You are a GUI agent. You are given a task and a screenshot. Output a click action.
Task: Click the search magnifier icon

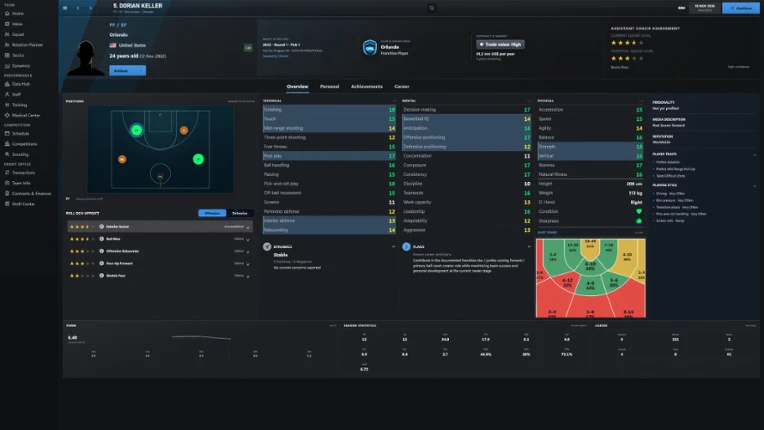pyautogui.click(x=432, y=8)
